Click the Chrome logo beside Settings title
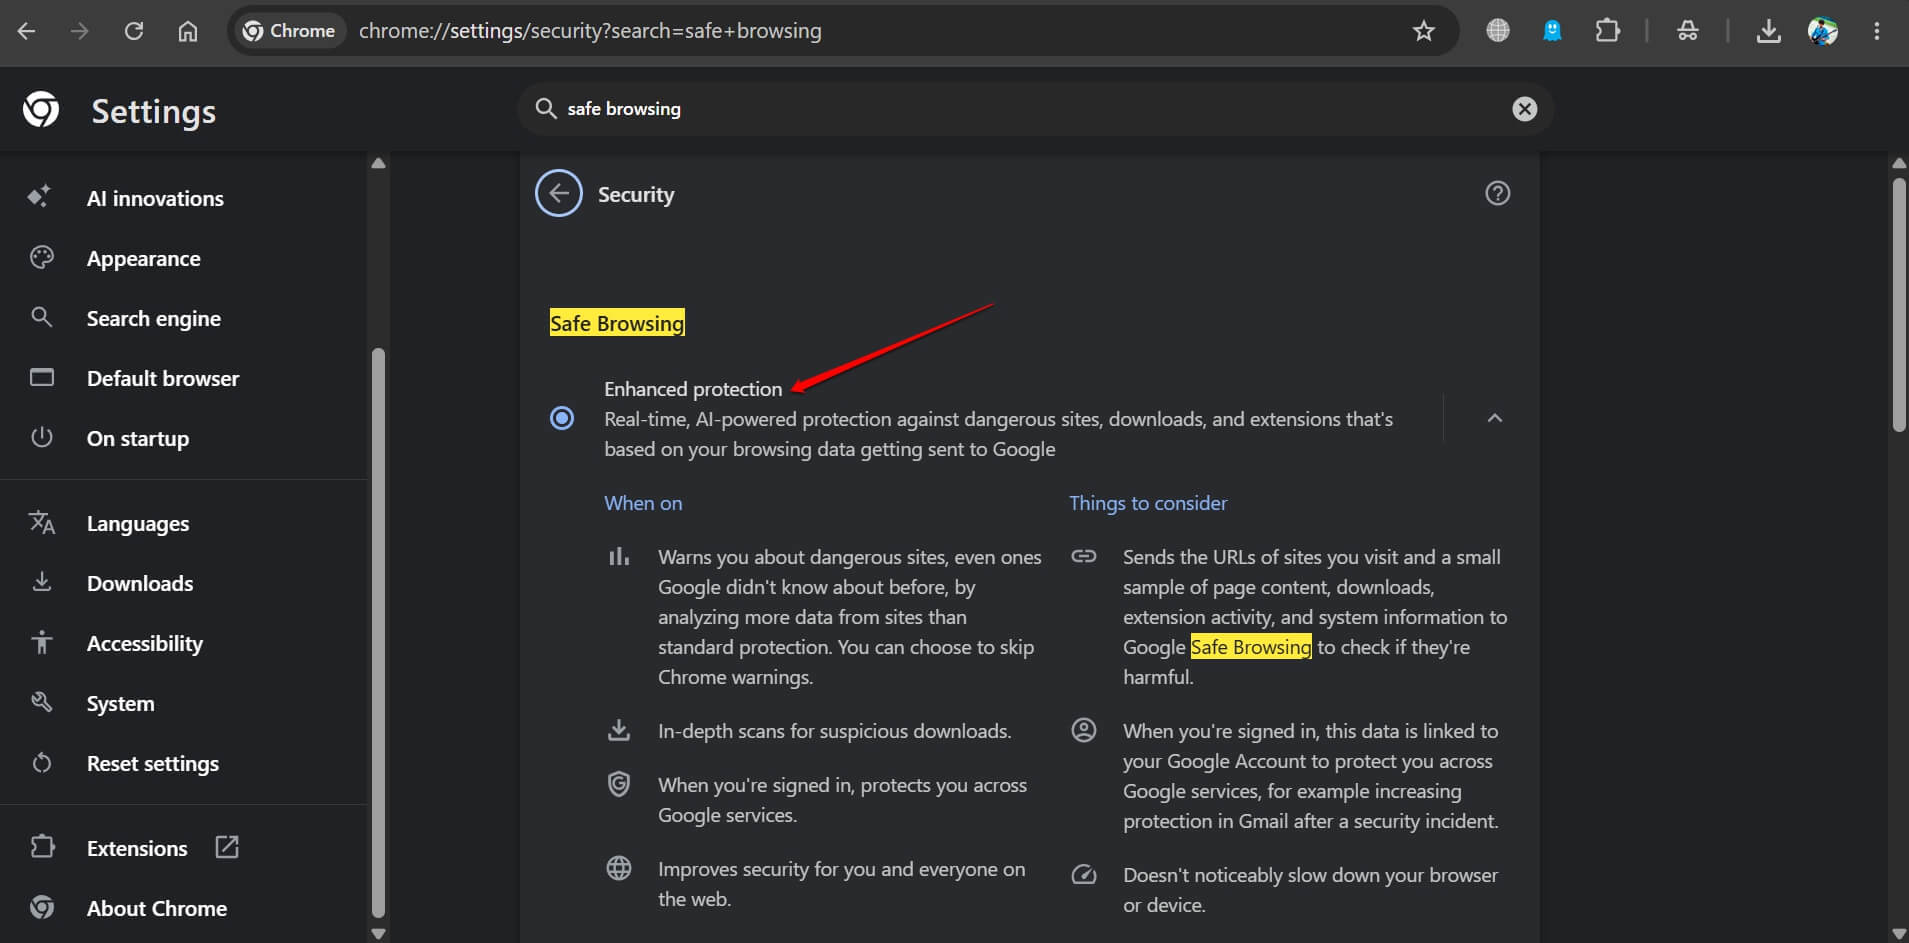 tap(41, 110)
